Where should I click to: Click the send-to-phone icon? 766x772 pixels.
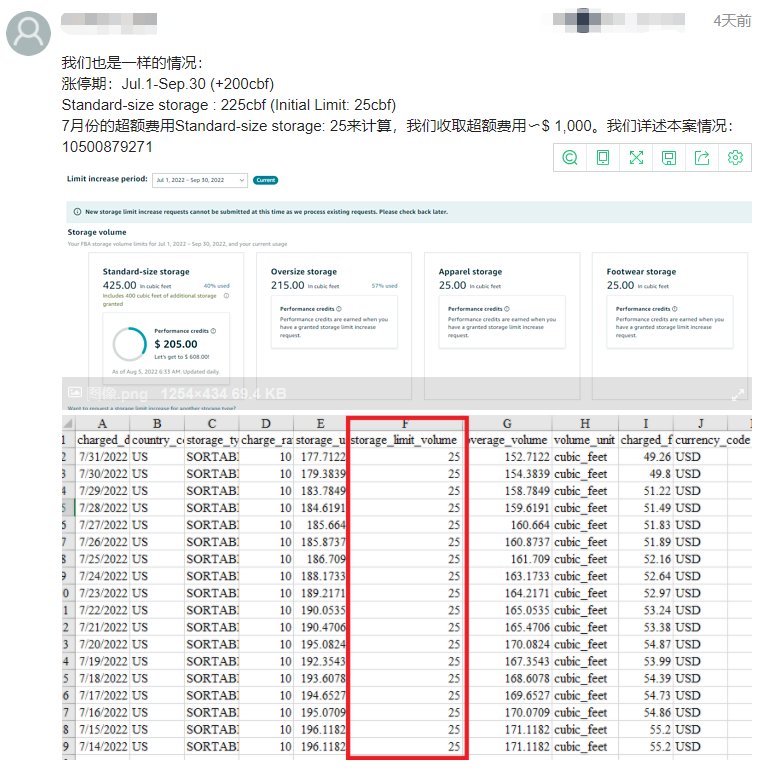tap(603, 157)
